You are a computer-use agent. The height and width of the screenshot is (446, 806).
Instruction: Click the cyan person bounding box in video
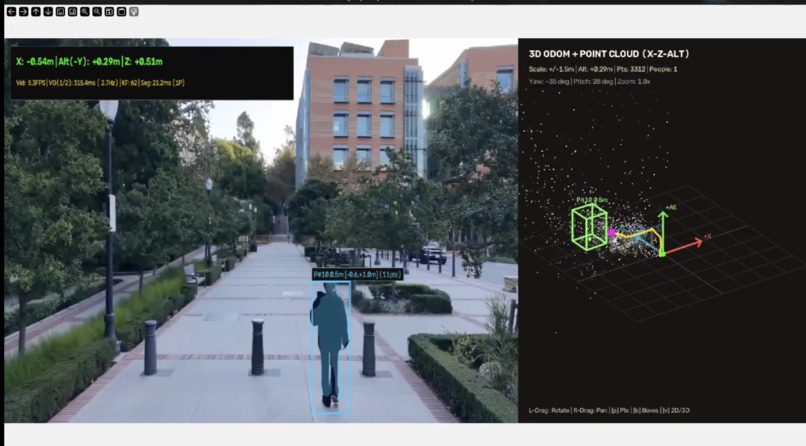331,347
